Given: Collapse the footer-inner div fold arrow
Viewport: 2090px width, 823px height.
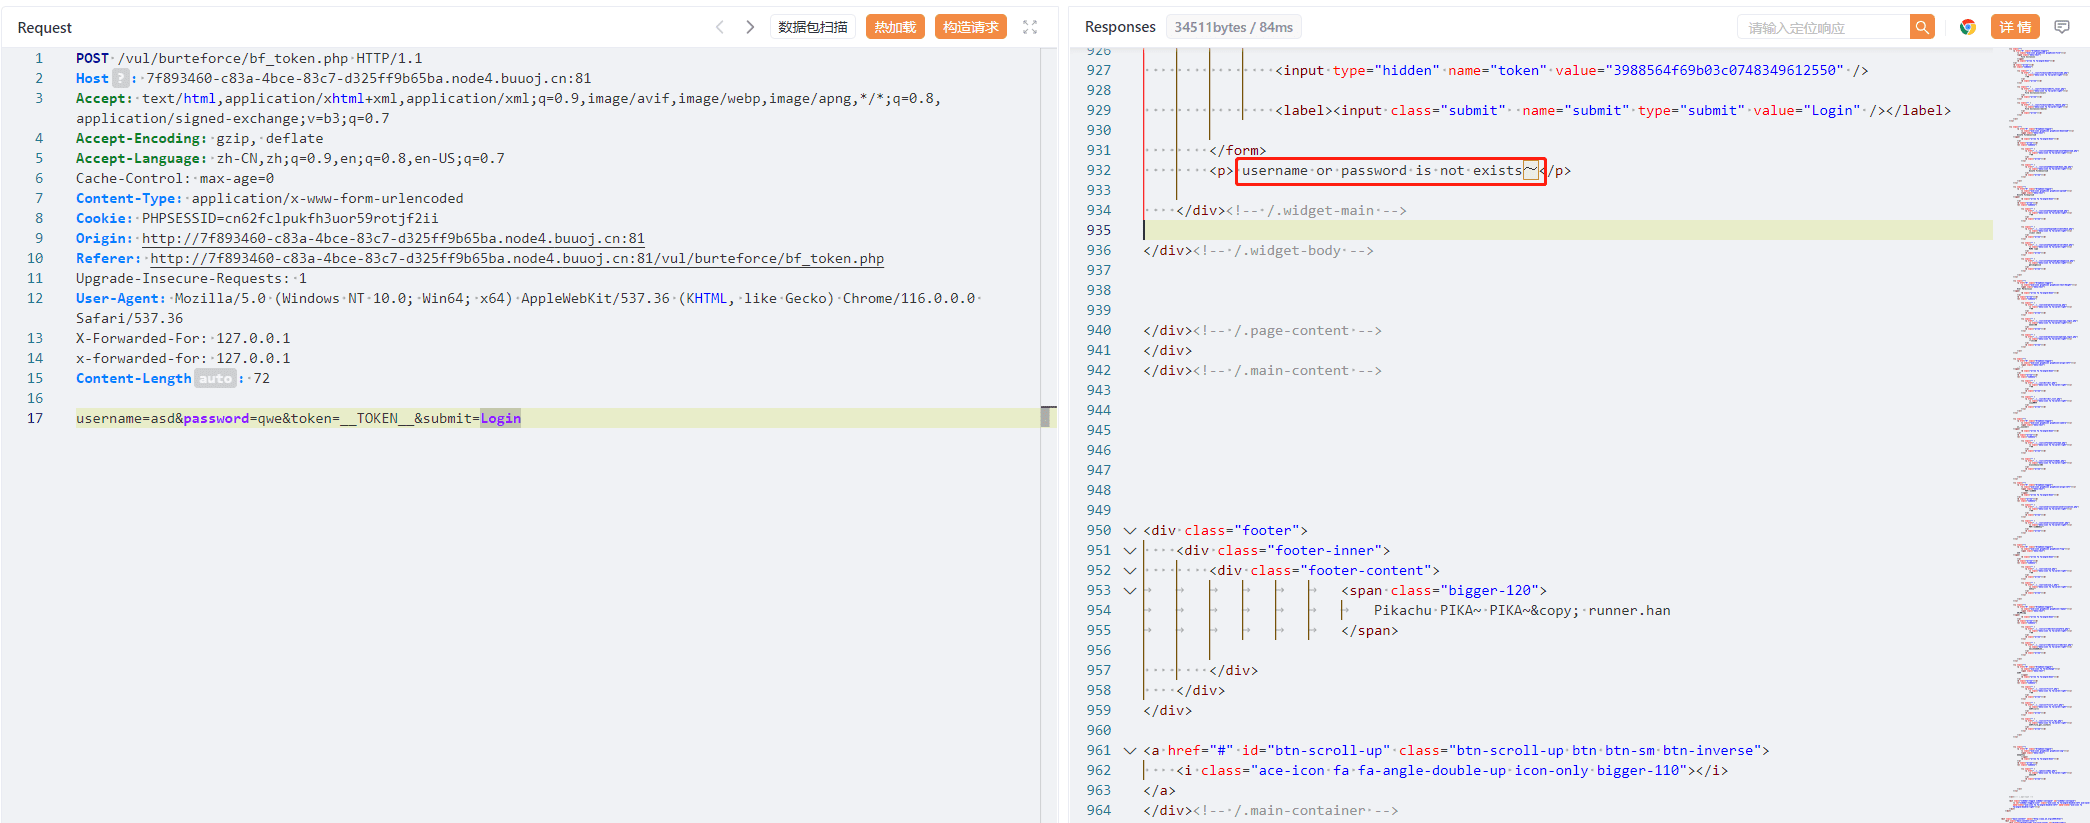Looking at the screenshot, I should [1130, 551].
